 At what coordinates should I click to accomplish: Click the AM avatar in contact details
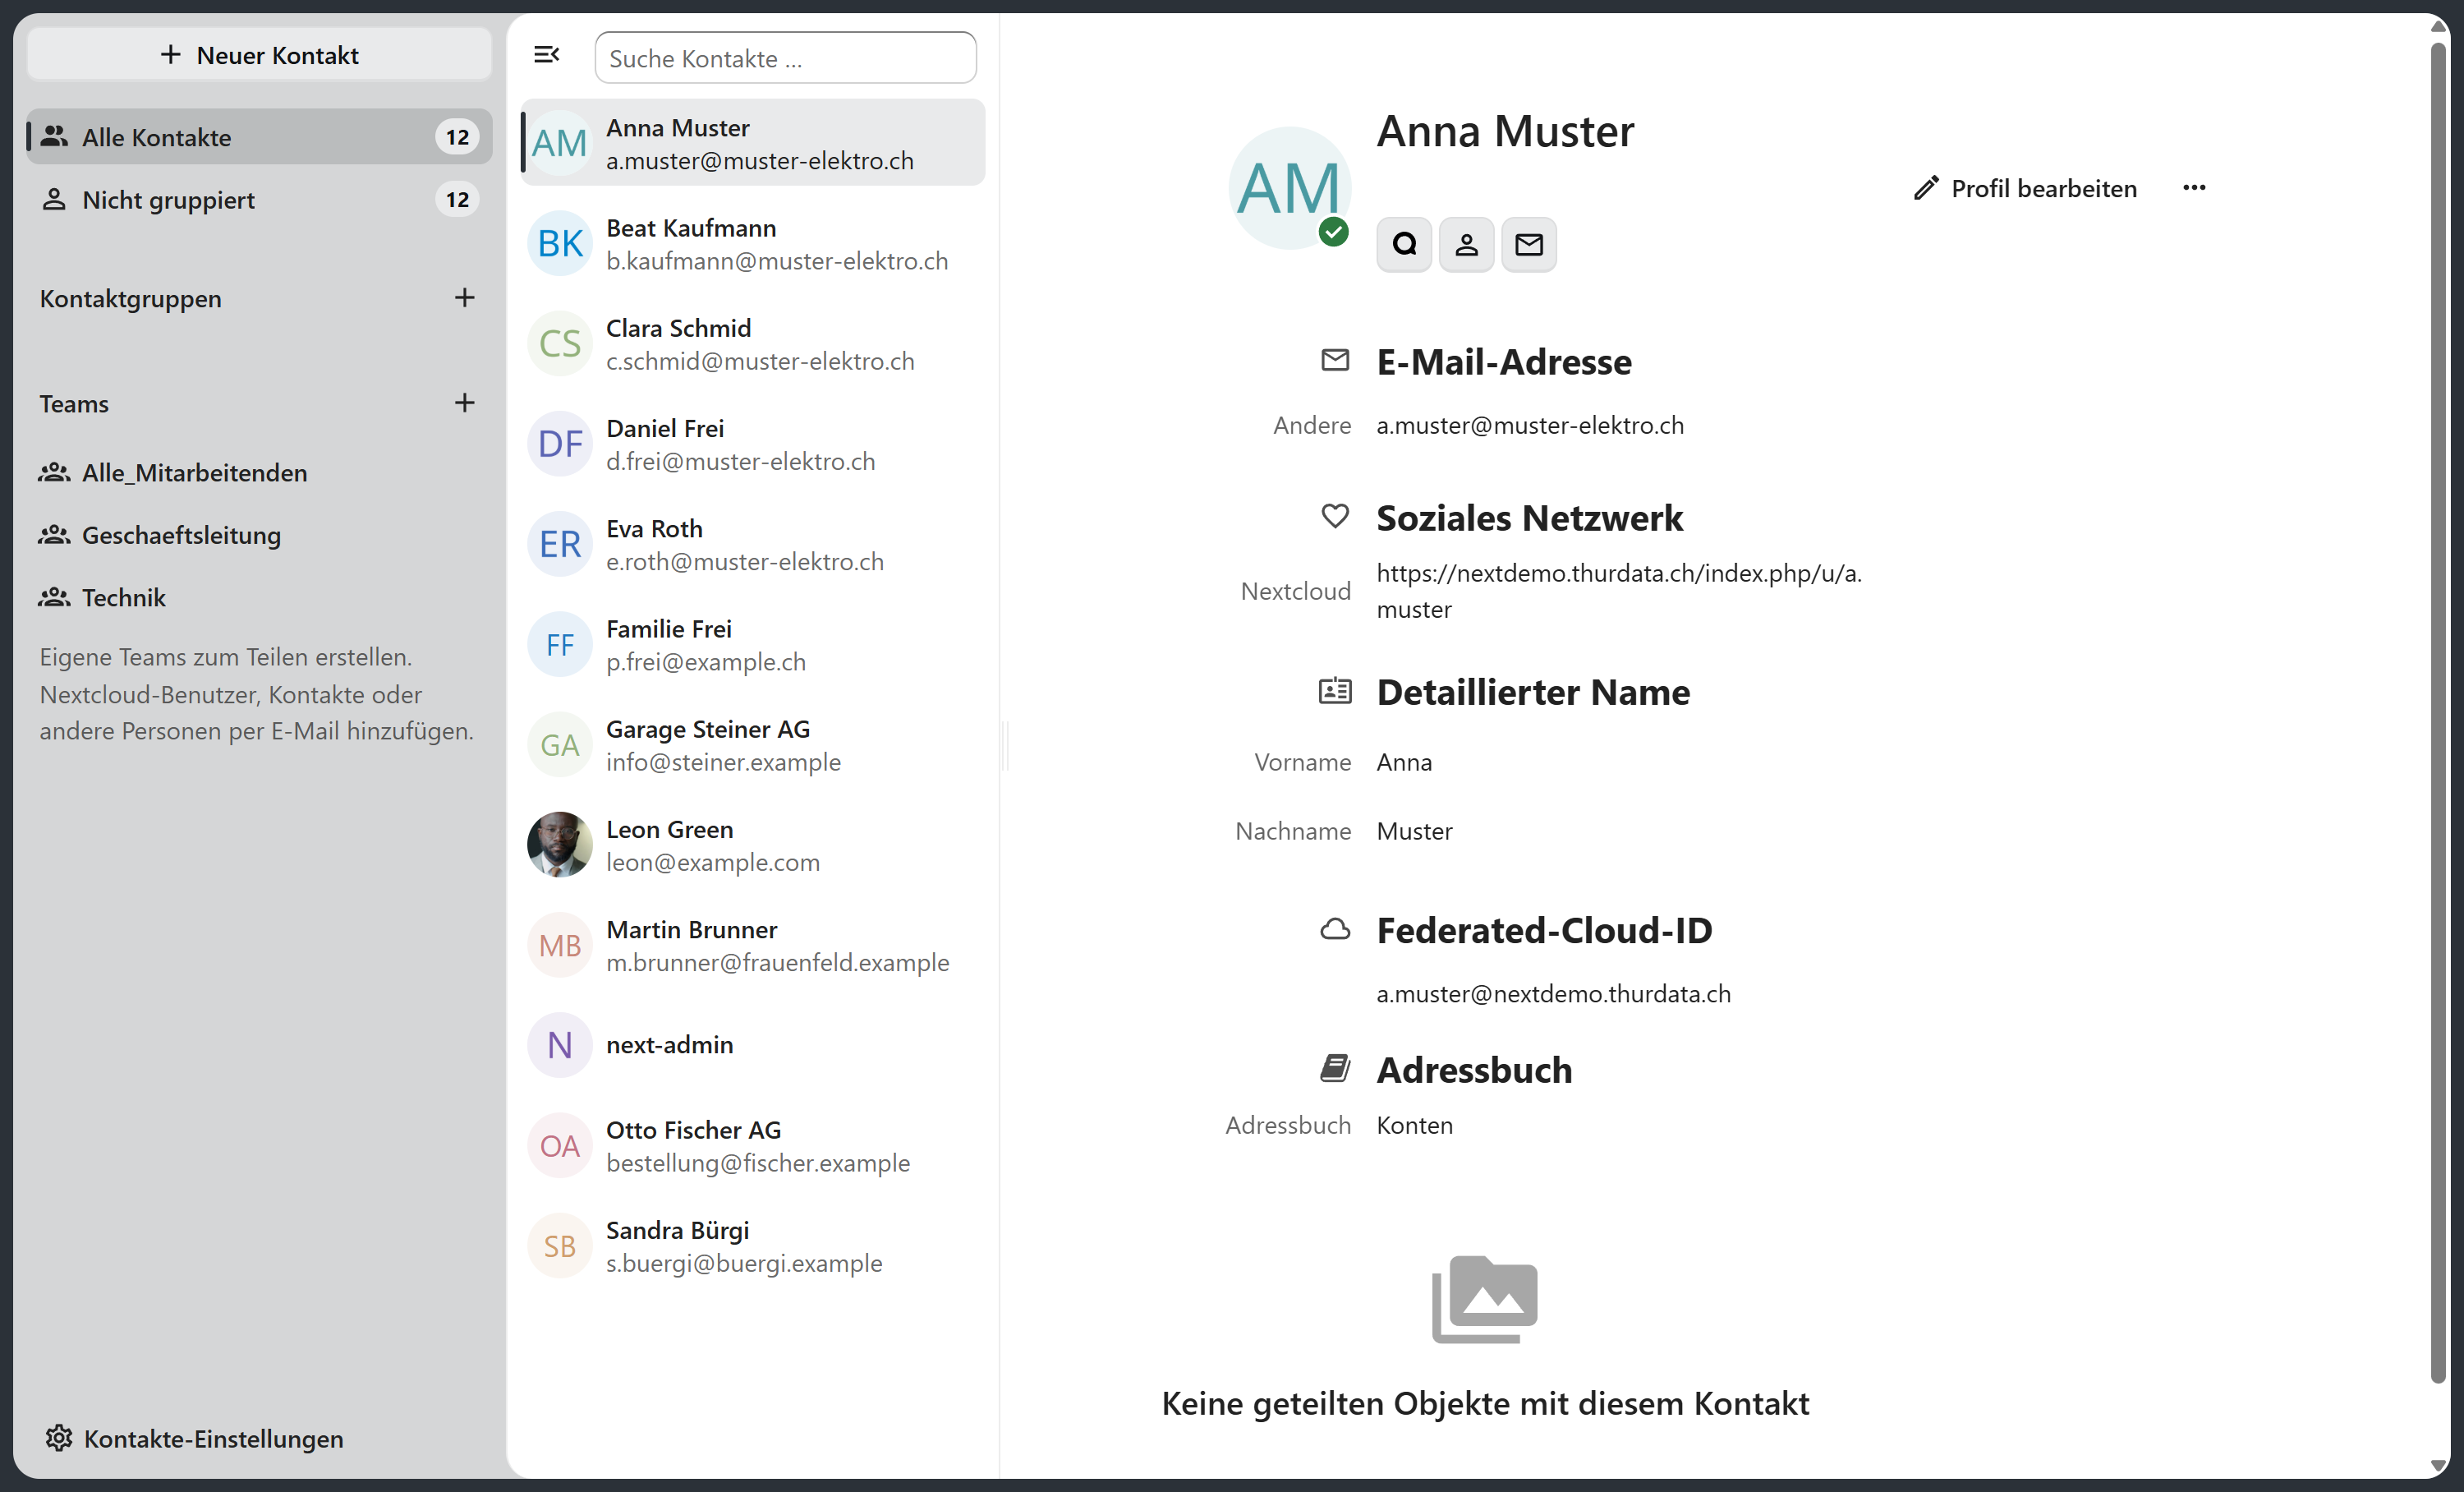click(x=1289, y=188)
